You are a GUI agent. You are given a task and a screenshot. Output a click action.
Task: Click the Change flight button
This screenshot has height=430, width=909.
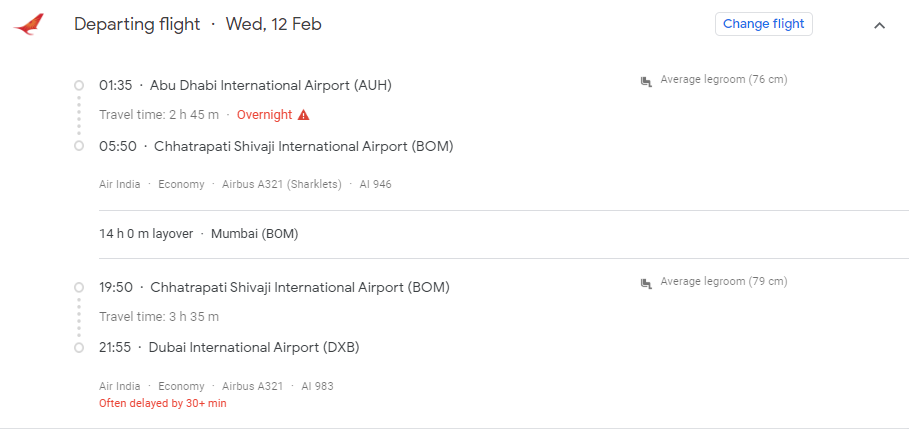tap(763, 24)
